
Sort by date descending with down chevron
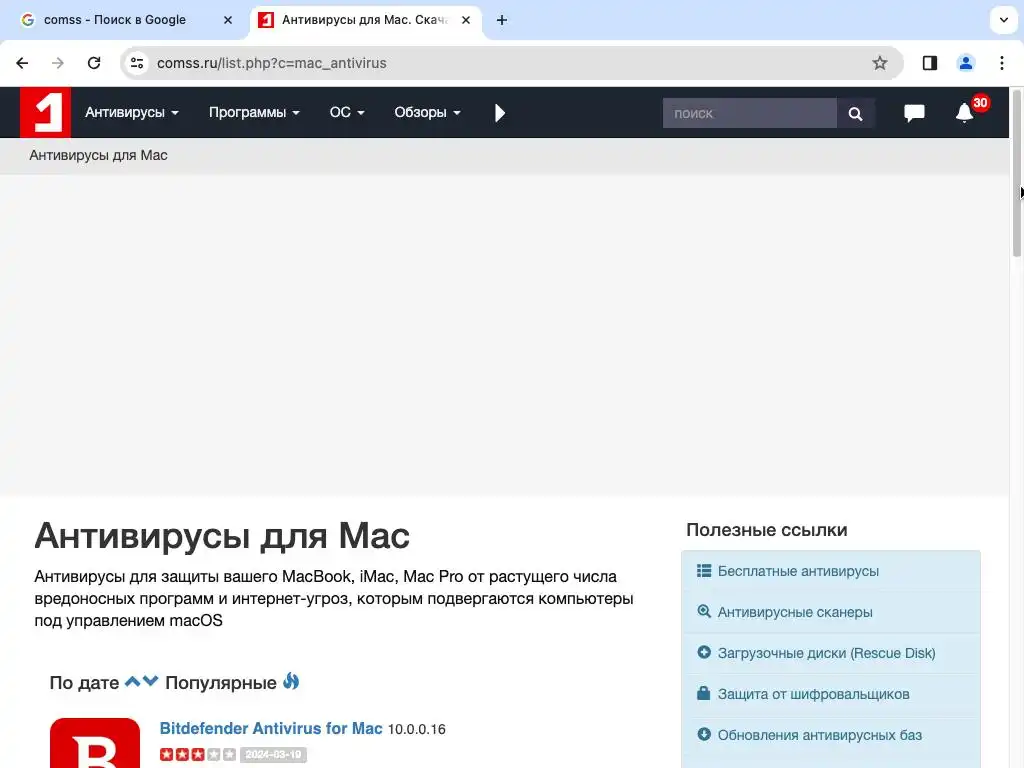coord(151,681)
